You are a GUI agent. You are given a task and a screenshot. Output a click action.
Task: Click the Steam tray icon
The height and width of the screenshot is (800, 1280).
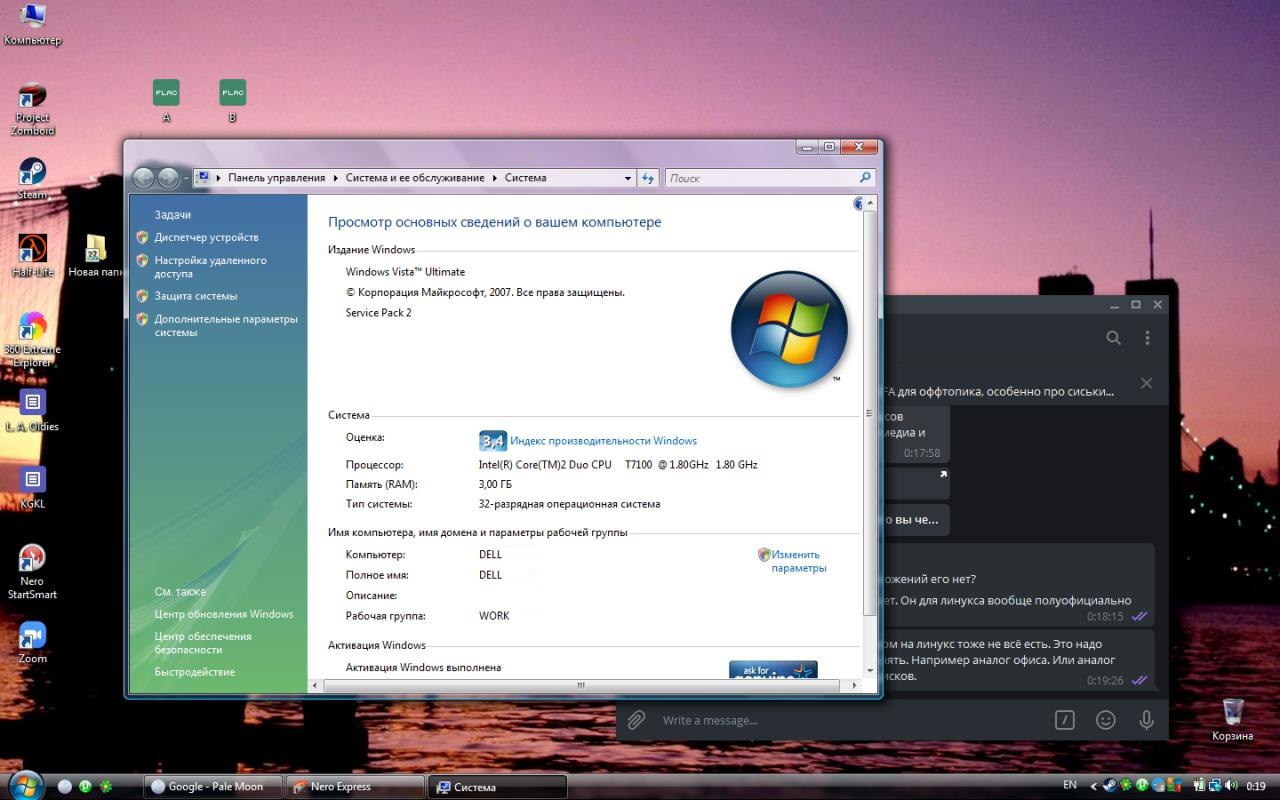click(x=1110, y=785)
